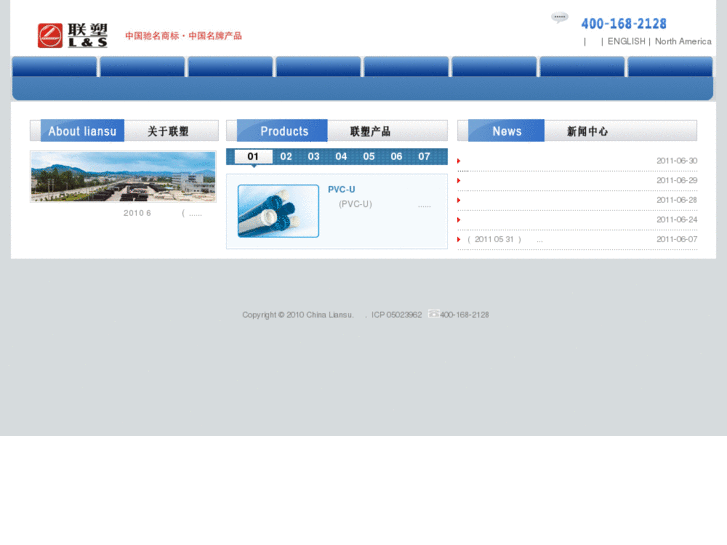Open the North America site link

(683, 41)
